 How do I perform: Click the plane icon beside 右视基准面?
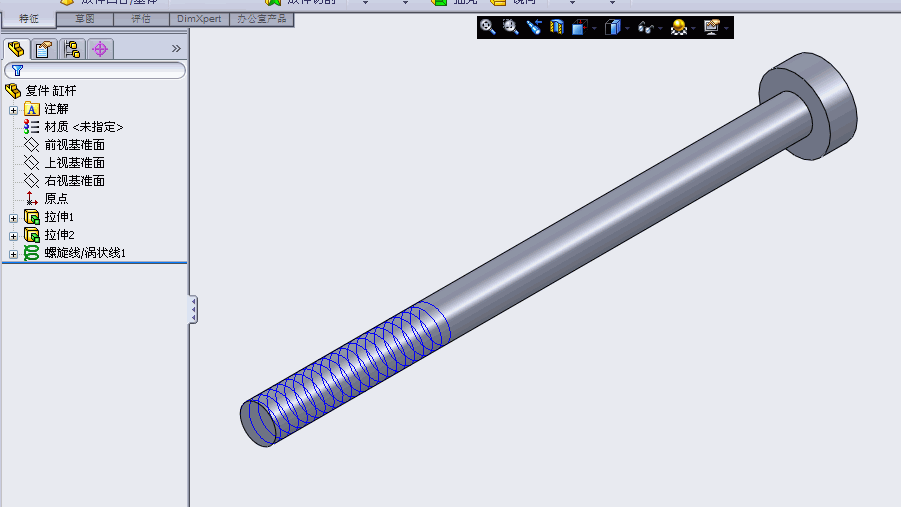point(32,180)
